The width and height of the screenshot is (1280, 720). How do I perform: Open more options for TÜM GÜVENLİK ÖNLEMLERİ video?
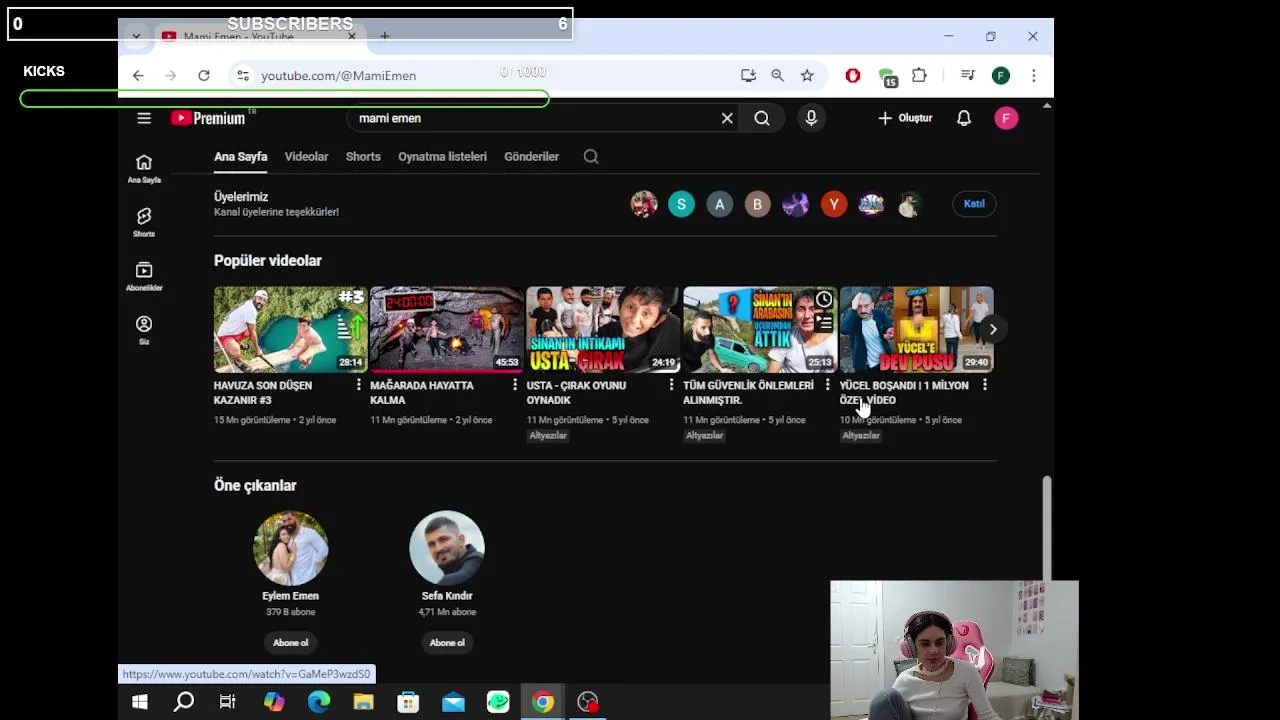coord(827,385)
